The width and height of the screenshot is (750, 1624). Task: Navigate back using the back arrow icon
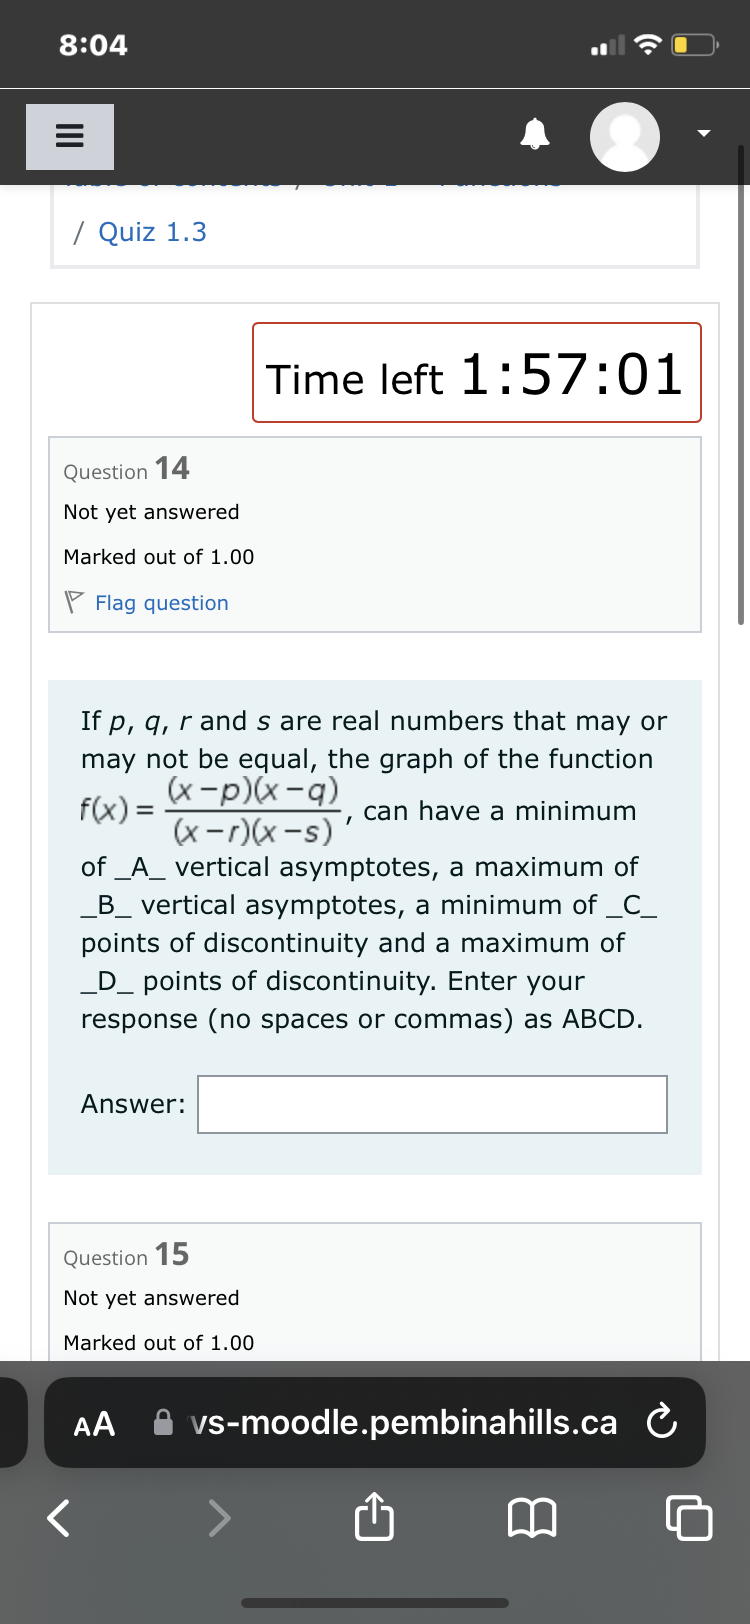pyautogui.click(x=56, y=1518)
